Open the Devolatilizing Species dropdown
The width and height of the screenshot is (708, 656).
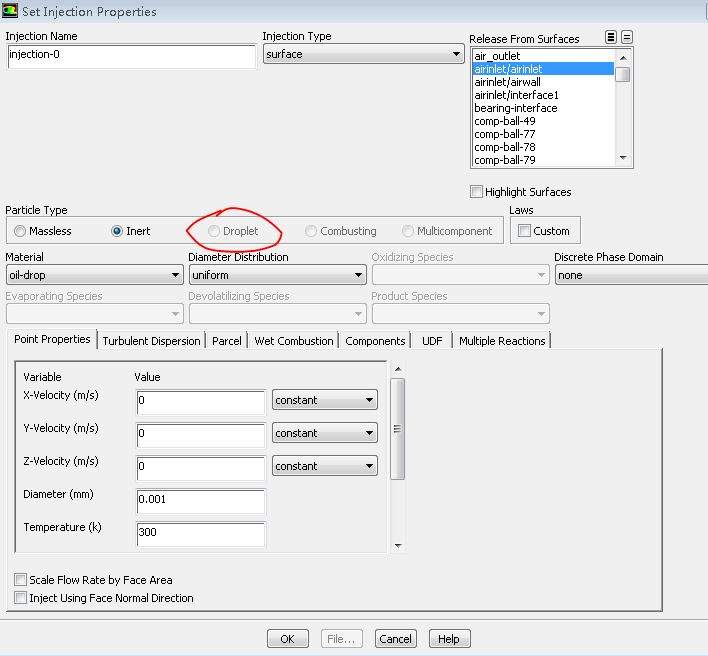point(278,314)
